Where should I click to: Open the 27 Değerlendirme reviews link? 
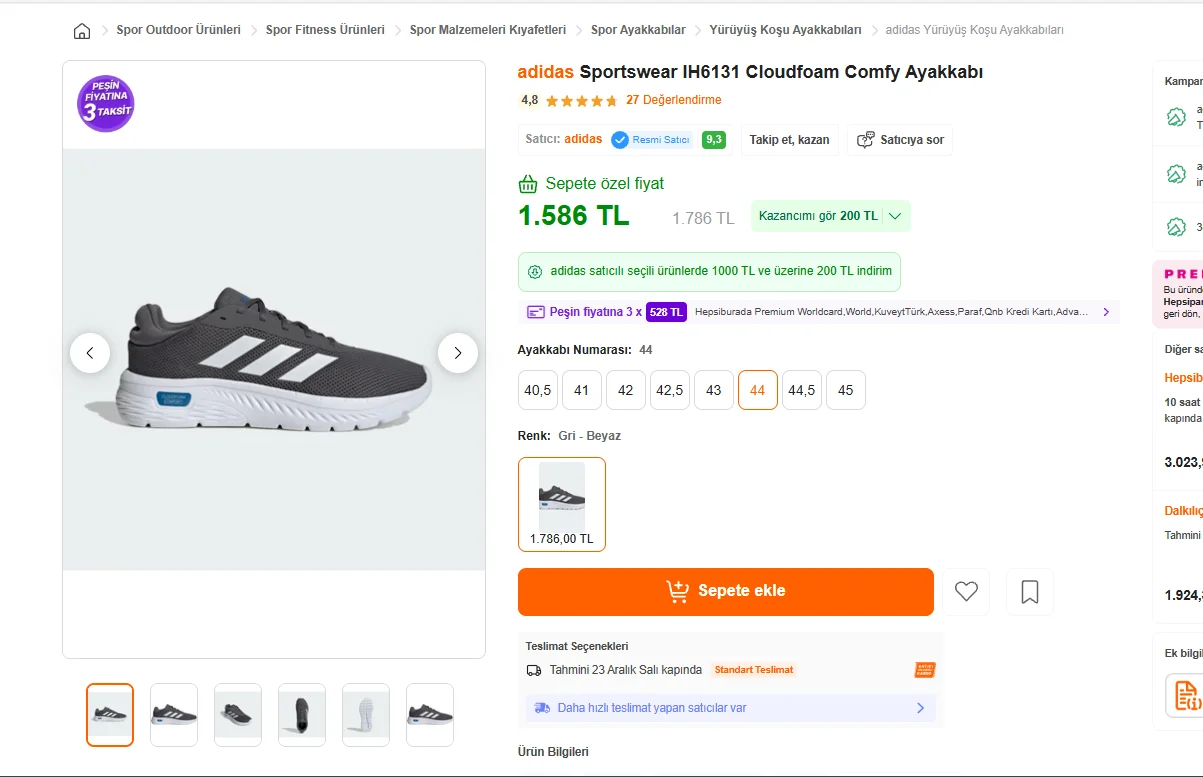tap(673, 100)
